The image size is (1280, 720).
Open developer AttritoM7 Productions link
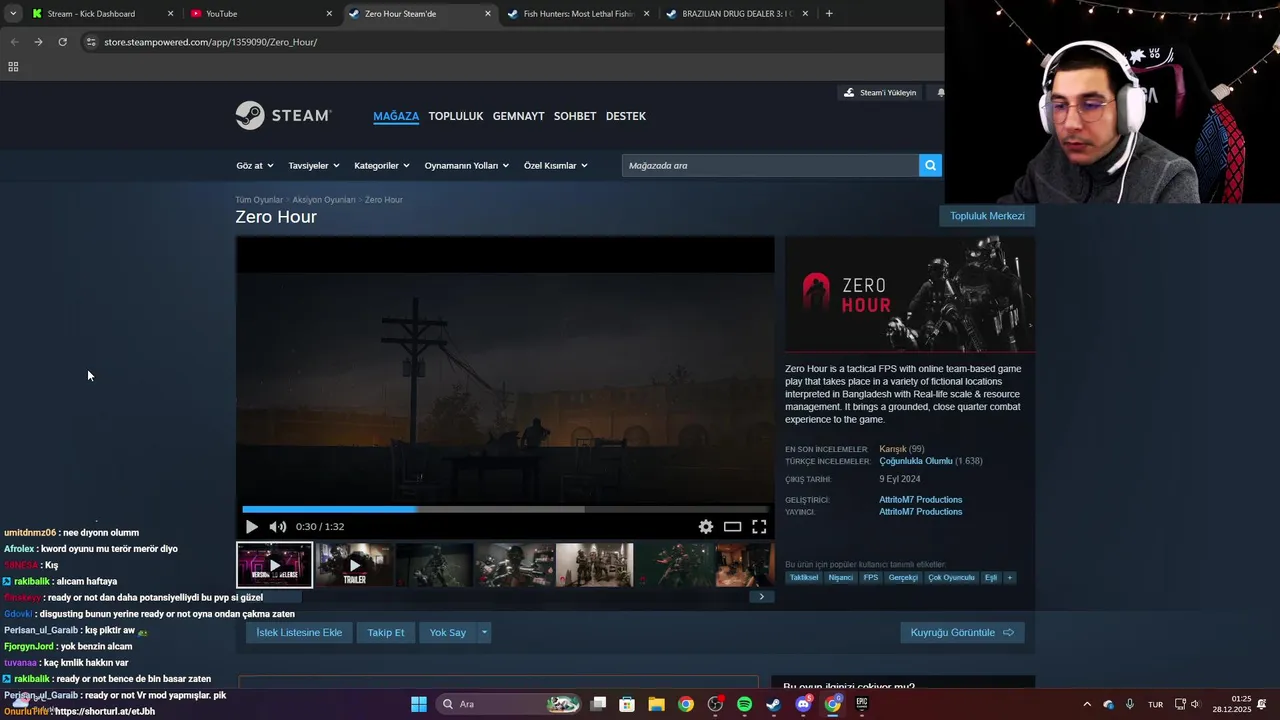[x=920, y=500]
